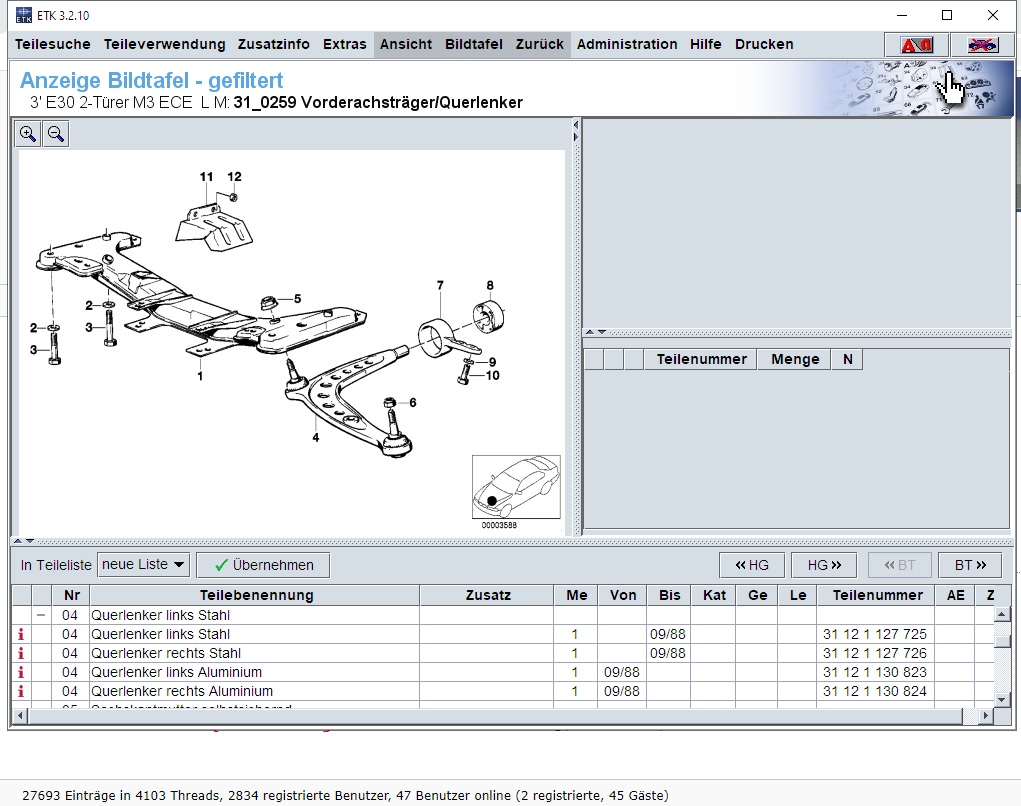Select part number 31 12 1 130 823 row

coord(504,672)
